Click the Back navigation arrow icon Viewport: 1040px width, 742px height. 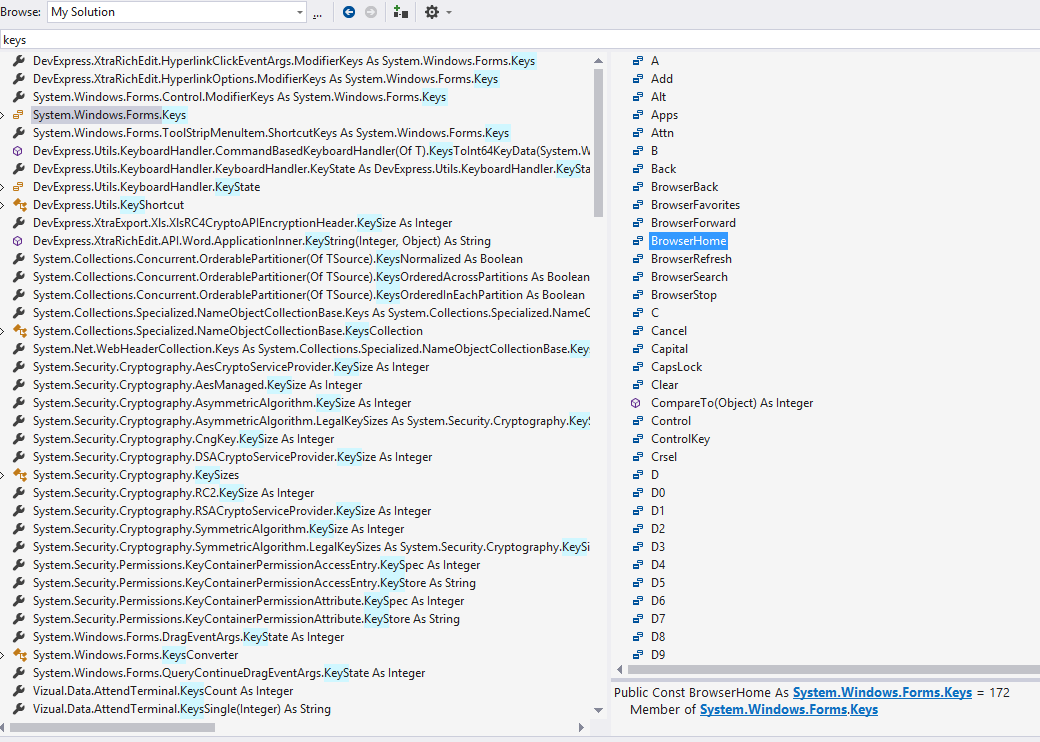349,12
